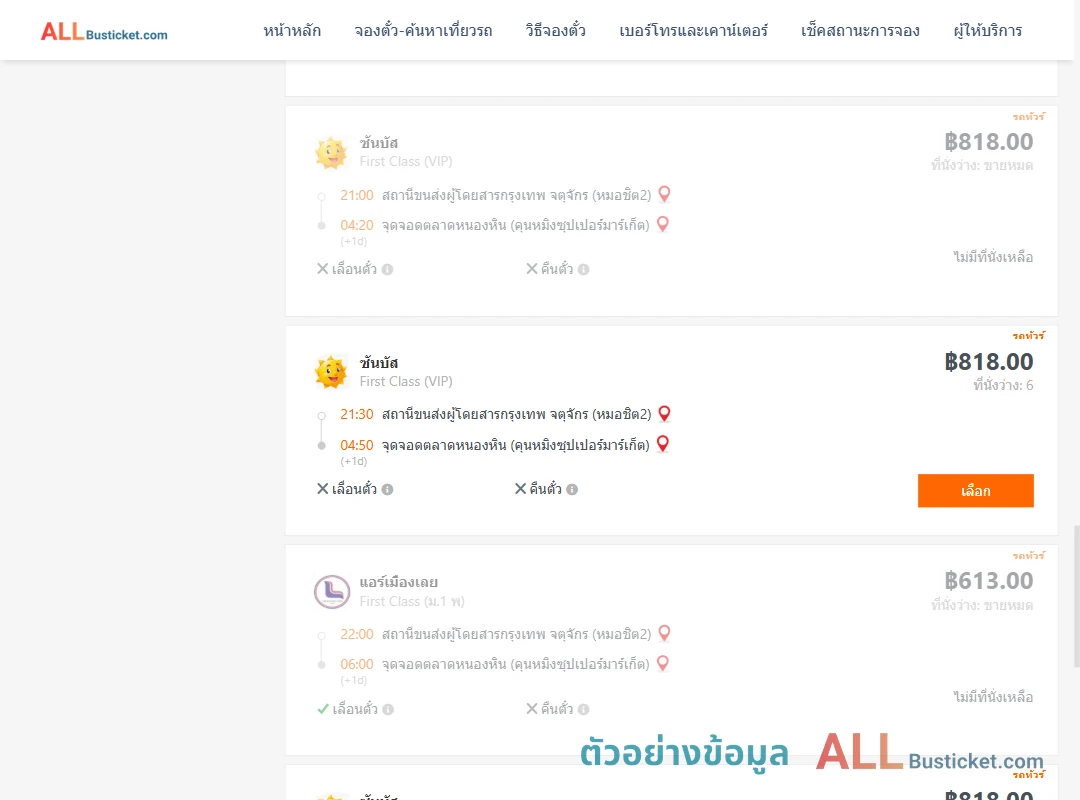
Task: Click the ALLBusticket.com logo in header
Action: pyautogui.click(x=104, y=32)
